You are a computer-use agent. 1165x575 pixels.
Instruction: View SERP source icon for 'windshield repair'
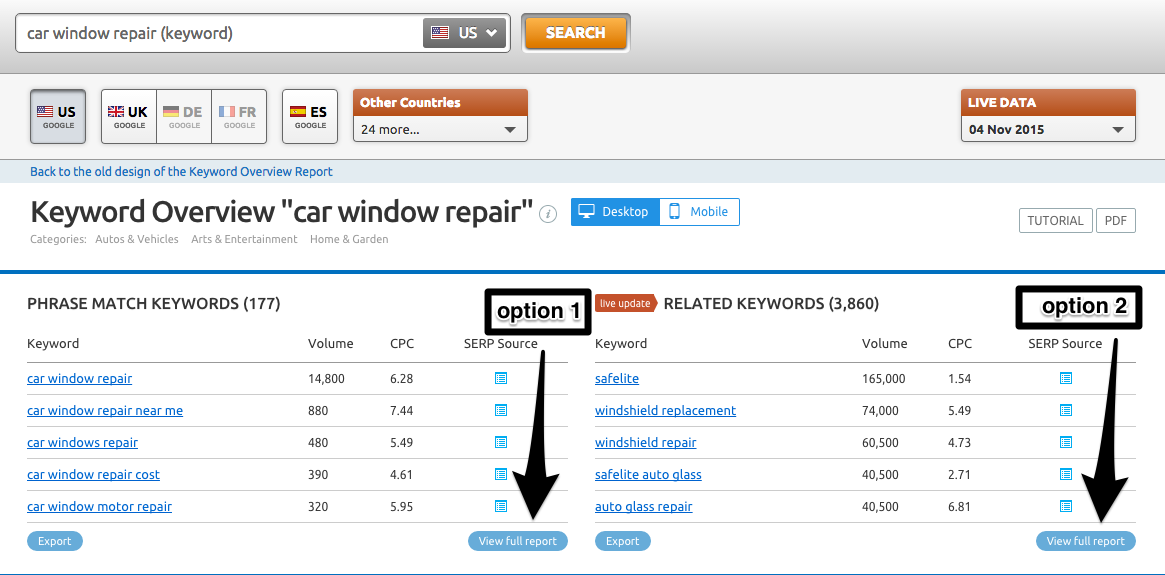click(x=1066, y=443)
